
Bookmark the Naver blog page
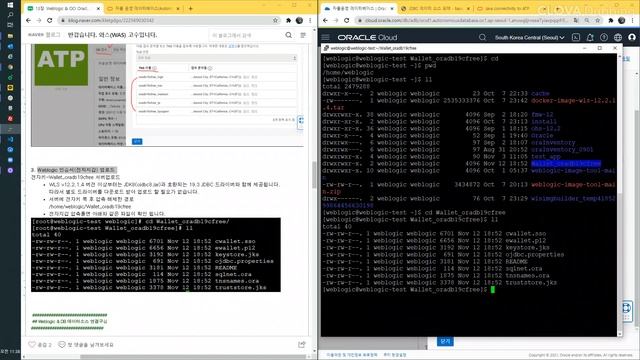(x=276, y=20)
